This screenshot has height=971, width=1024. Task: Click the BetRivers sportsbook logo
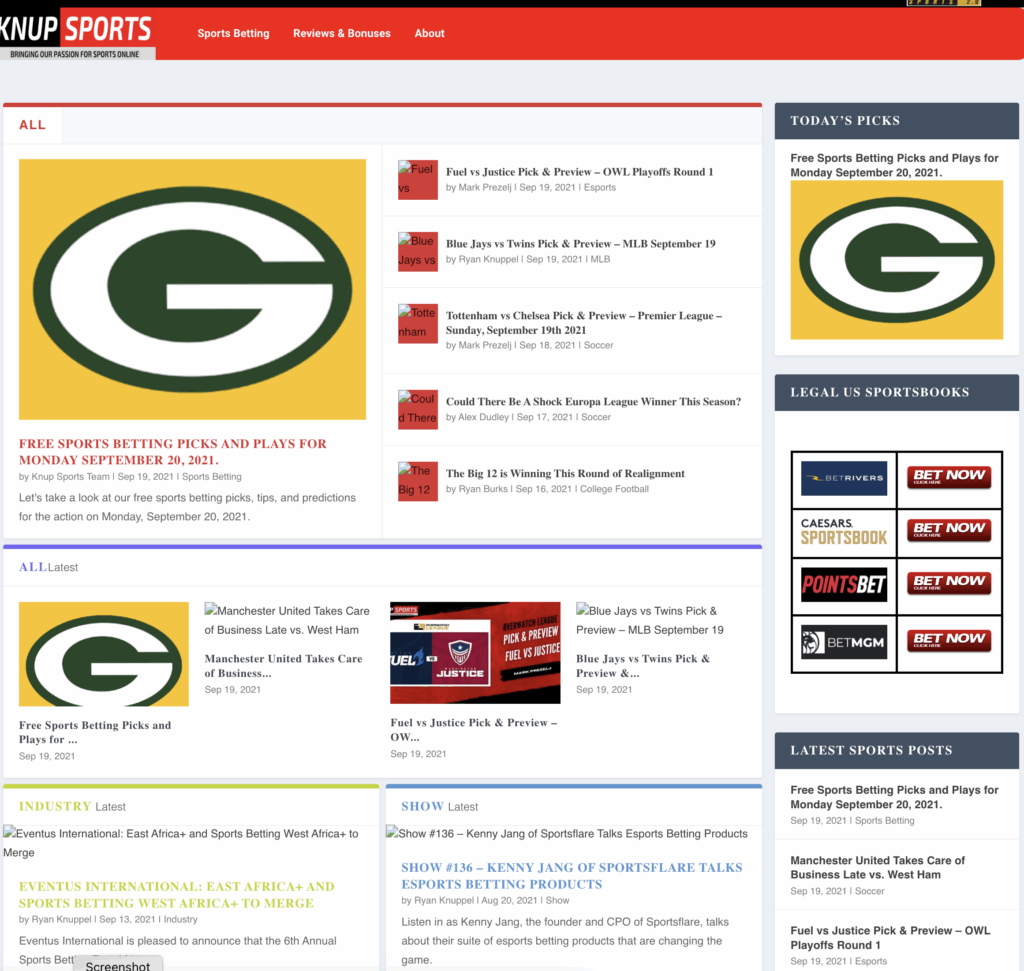pos(844,478)
